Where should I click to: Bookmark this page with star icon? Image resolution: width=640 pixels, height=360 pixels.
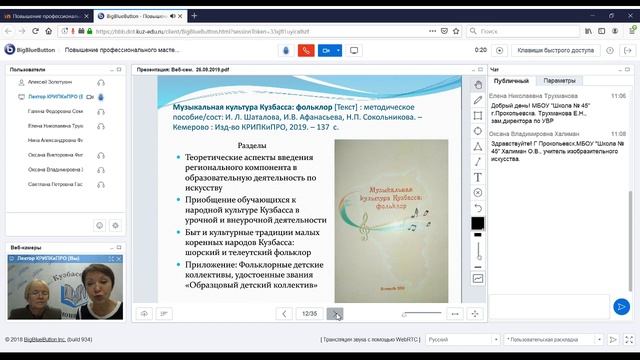pyautogui.click(x=456, y=31)
